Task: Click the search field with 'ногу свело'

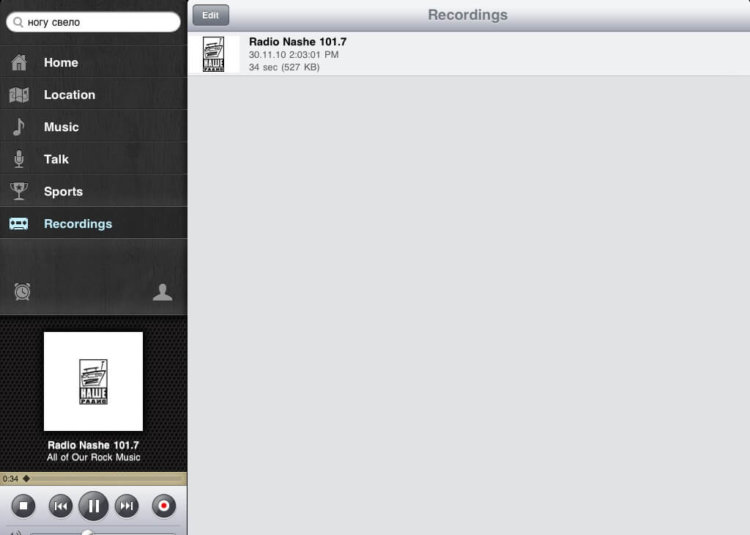Action: (x=93, y=22)
